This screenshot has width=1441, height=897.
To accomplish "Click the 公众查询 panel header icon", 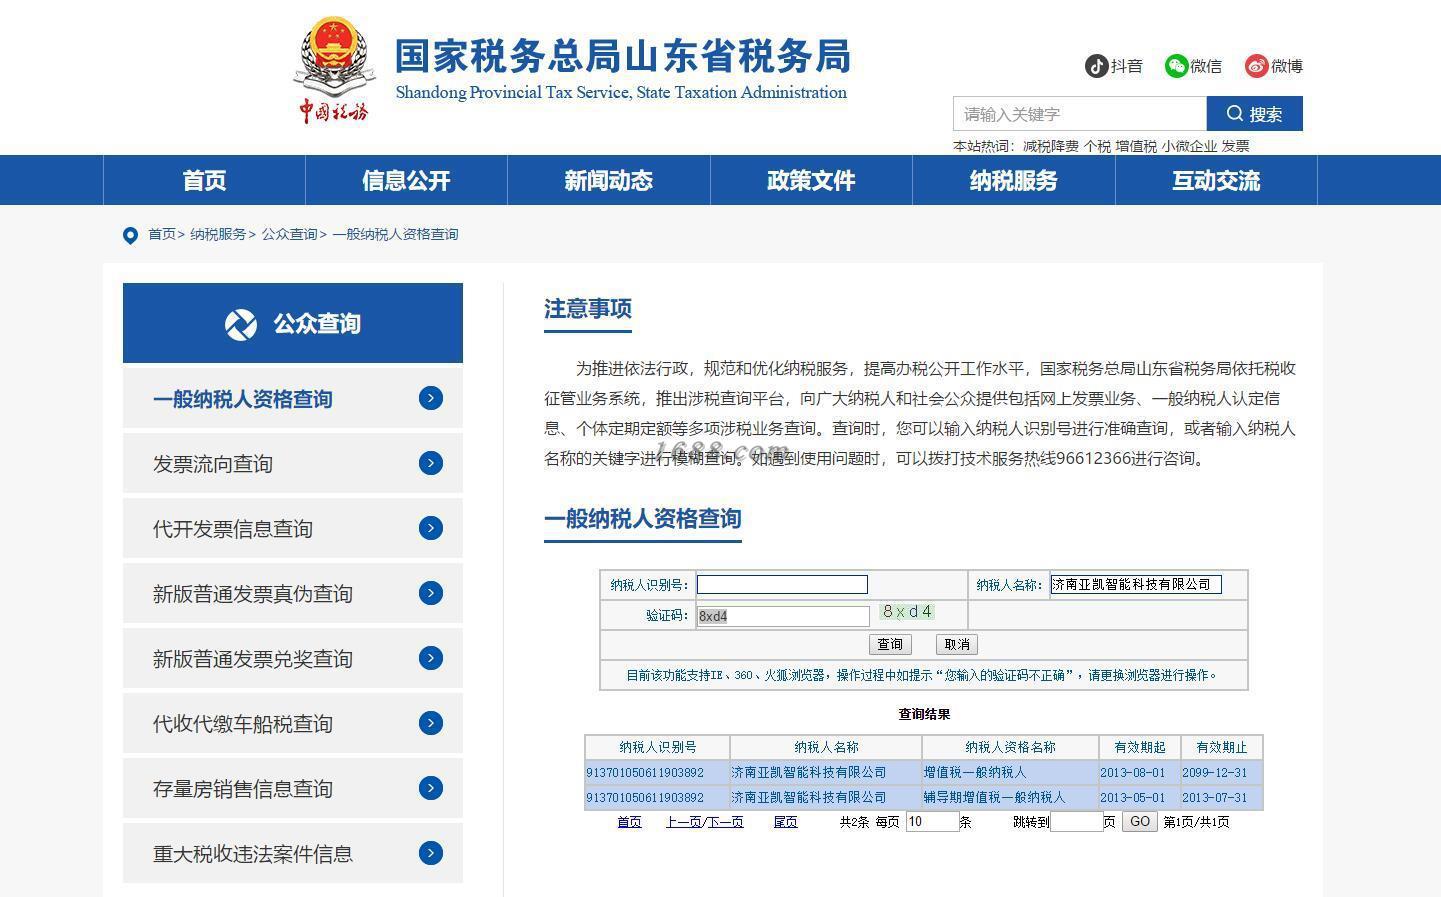I will click(241, 324).
